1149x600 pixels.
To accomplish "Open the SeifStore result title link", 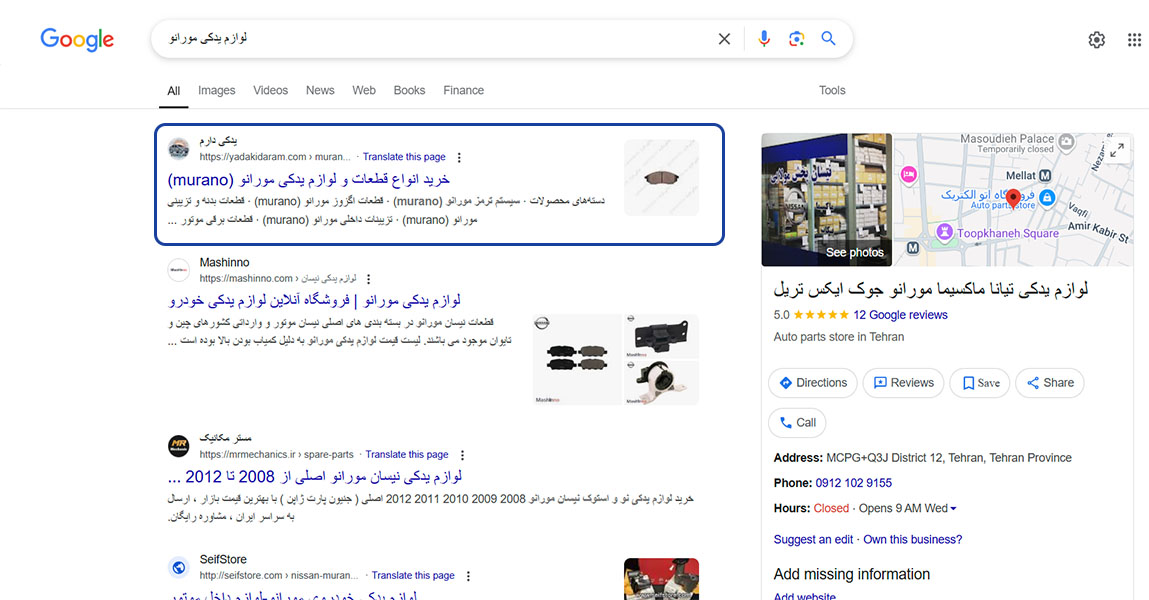I will (x=293, y=595).
